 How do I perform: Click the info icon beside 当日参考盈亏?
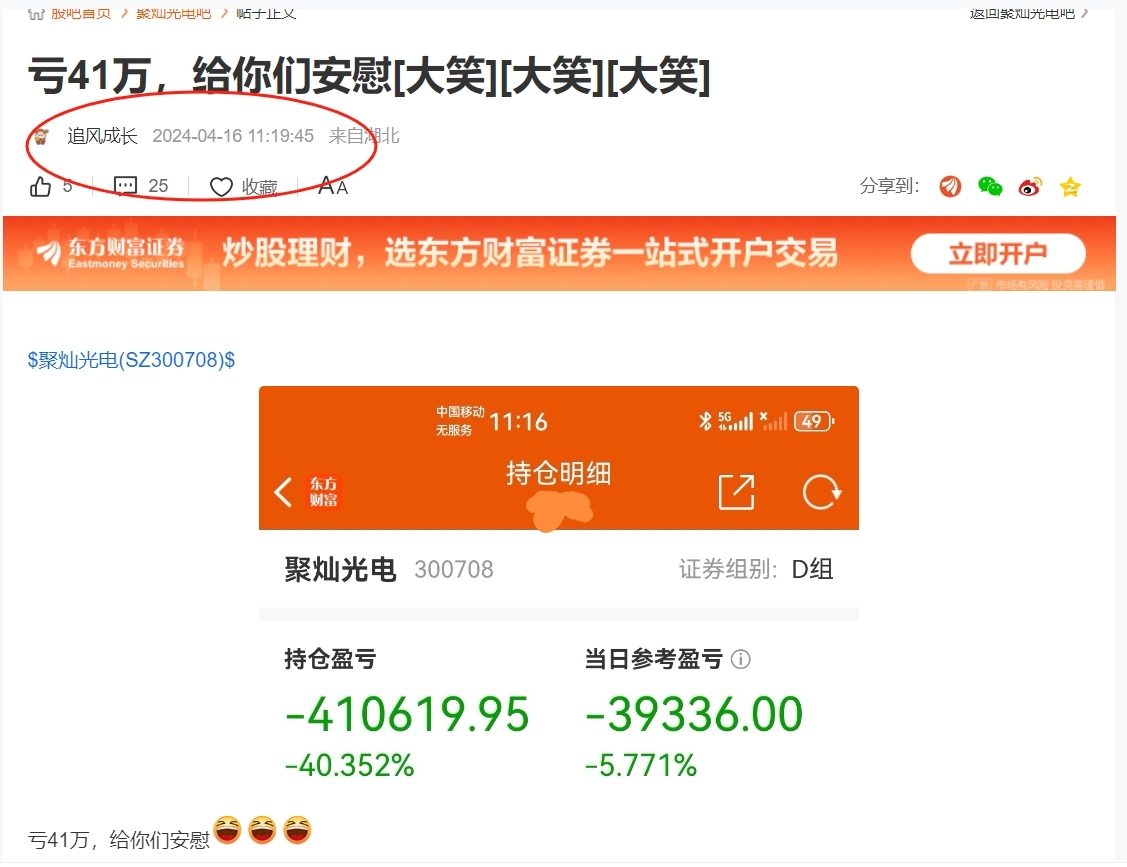[x=740, y=659]
